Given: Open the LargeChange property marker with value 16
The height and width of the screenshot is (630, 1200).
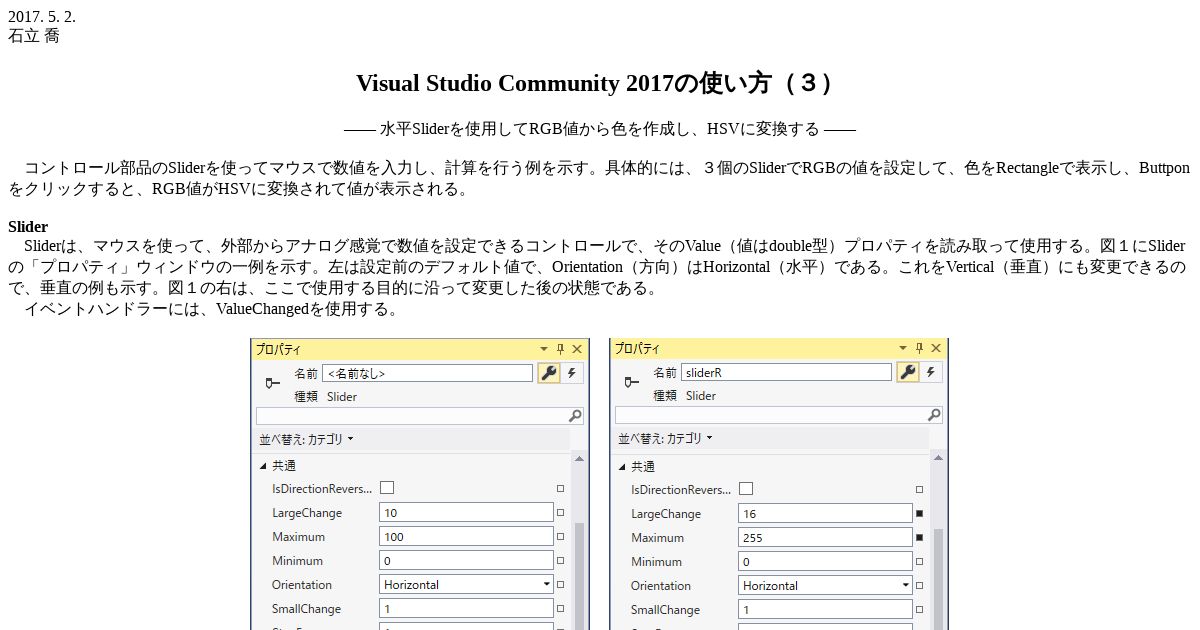Looking at the screenshot, I should [x=919, y=513].
